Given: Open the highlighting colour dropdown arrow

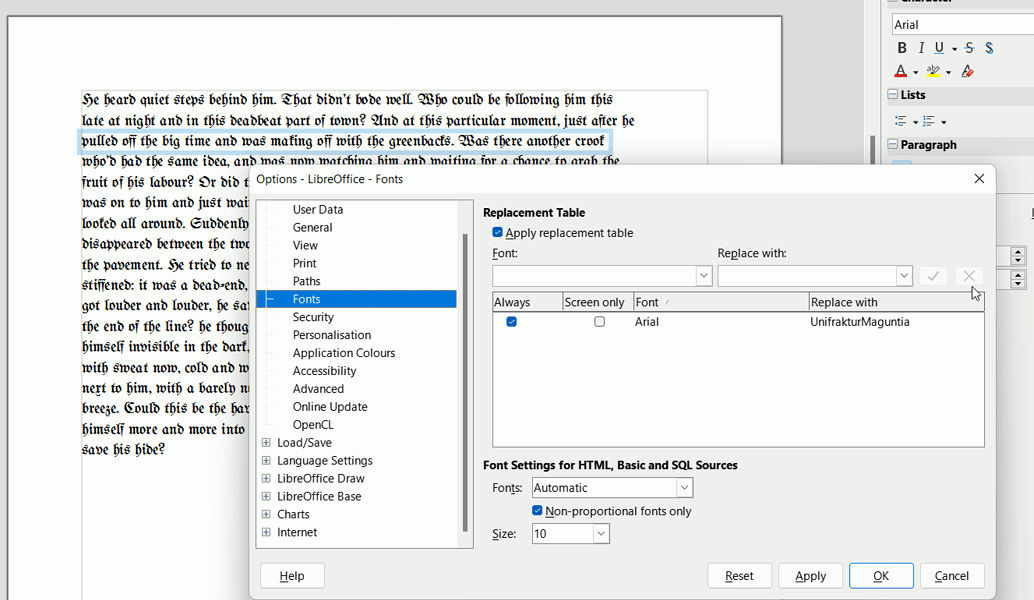Looking at the screenshot, I should (x=948, y=73).
